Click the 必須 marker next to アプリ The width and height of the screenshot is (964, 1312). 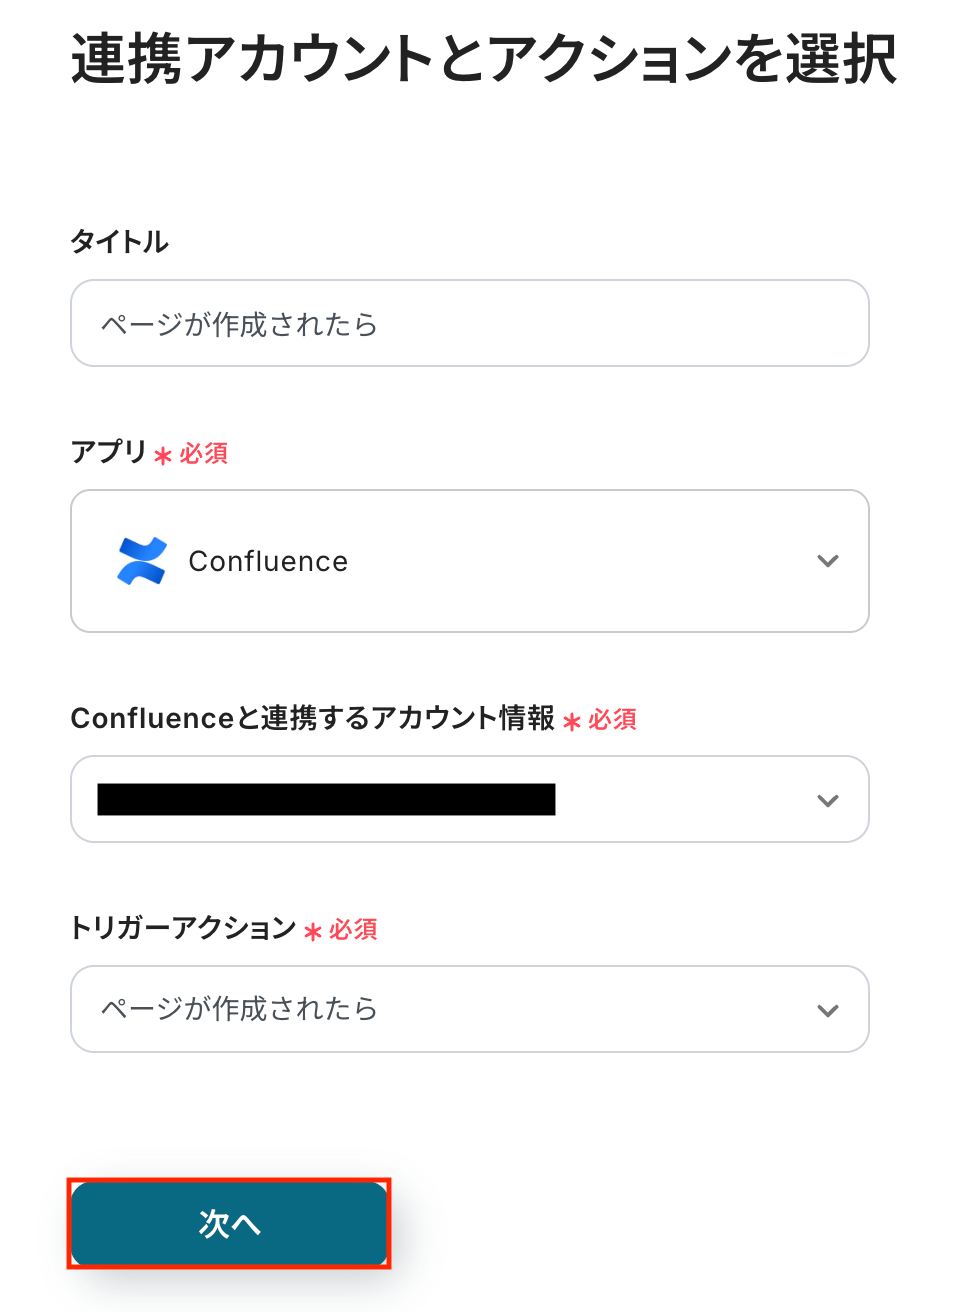[x=204, y=454]
